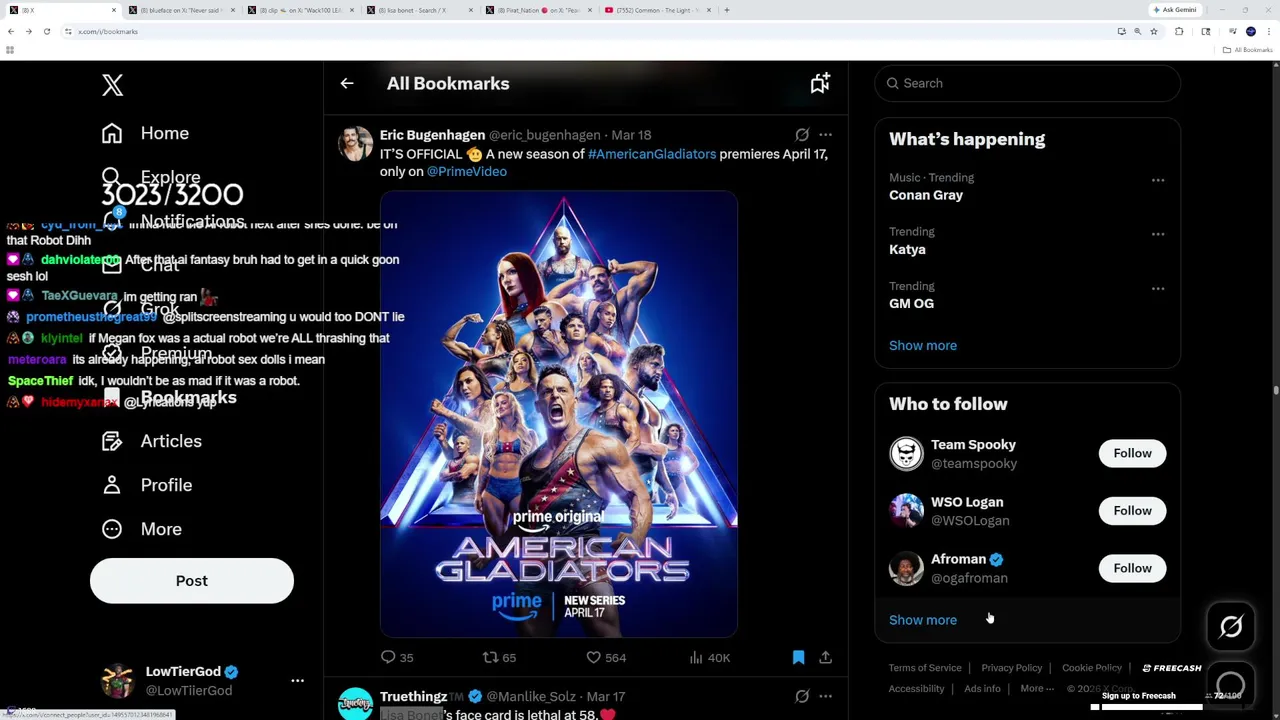Open the Truethingz profile avatar
Image resolution: width=1280 pixels, height=720 pixels.
[355, 704]
